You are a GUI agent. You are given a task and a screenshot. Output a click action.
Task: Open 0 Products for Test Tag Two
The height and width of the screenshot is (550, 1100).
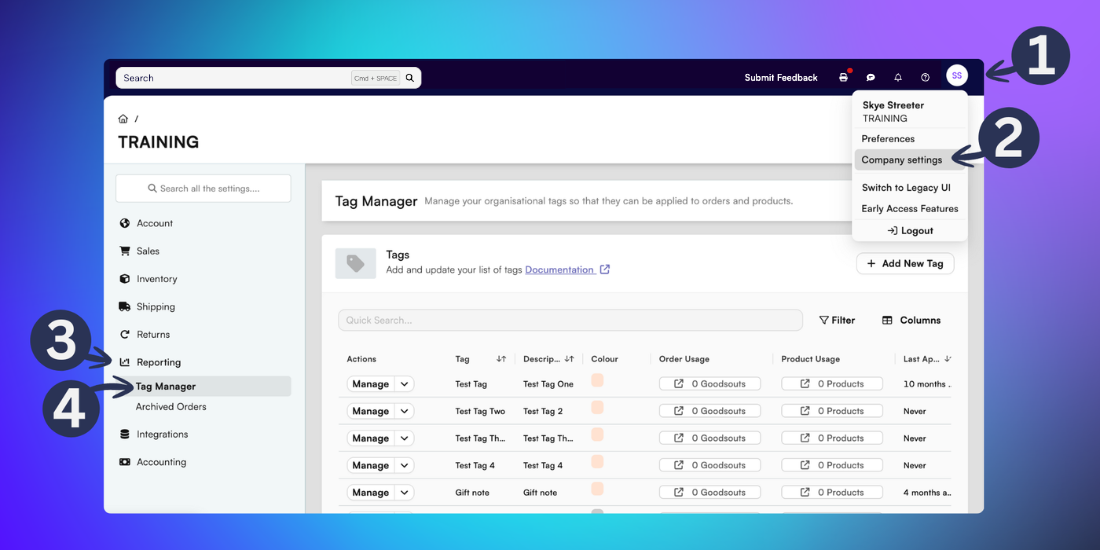tap(833, 411)
